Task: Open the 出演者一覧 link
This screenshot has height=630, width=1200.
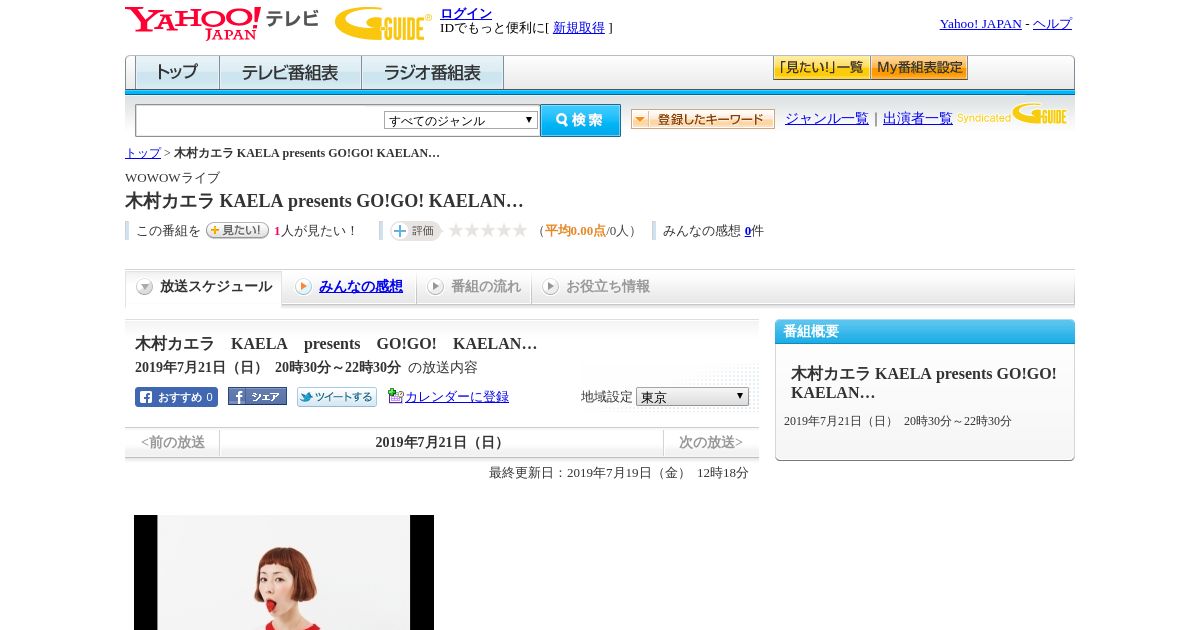Action: [x=918, y=118]
